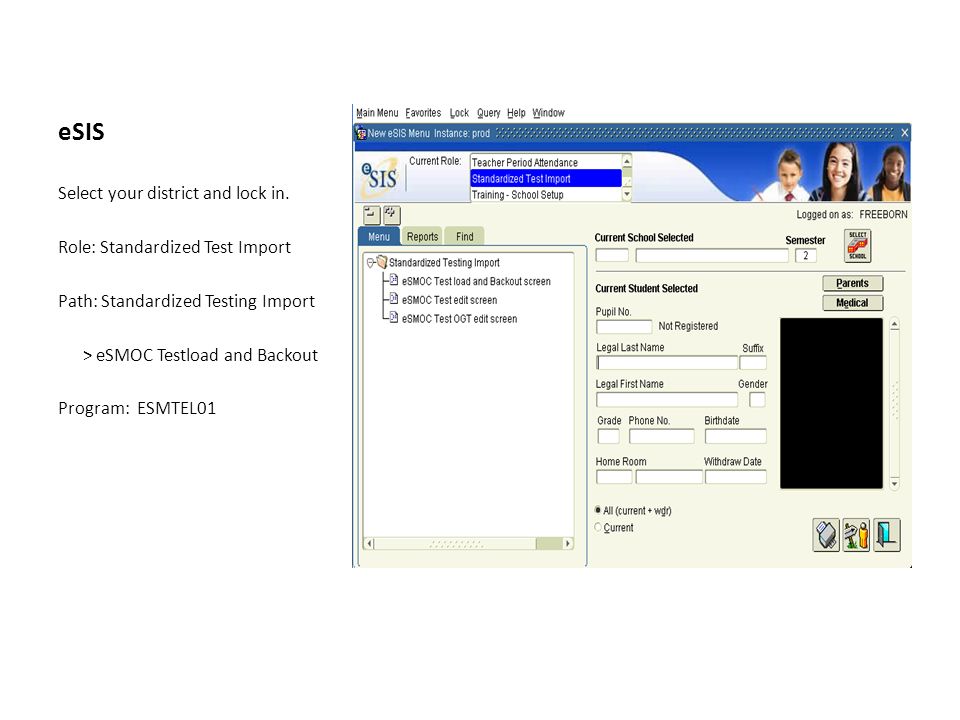
Task: Click the Logged on as FREEBORN text
Action: click(852, 214)
